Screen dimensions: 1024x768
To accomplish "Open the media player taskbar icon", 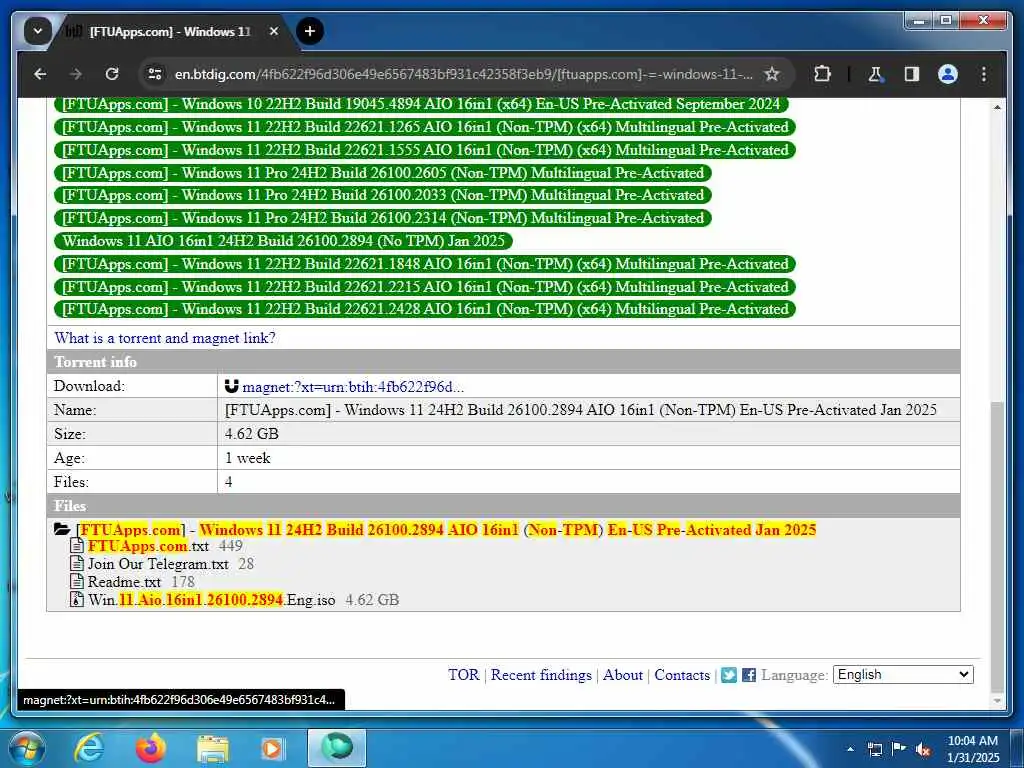I will 272,748.
